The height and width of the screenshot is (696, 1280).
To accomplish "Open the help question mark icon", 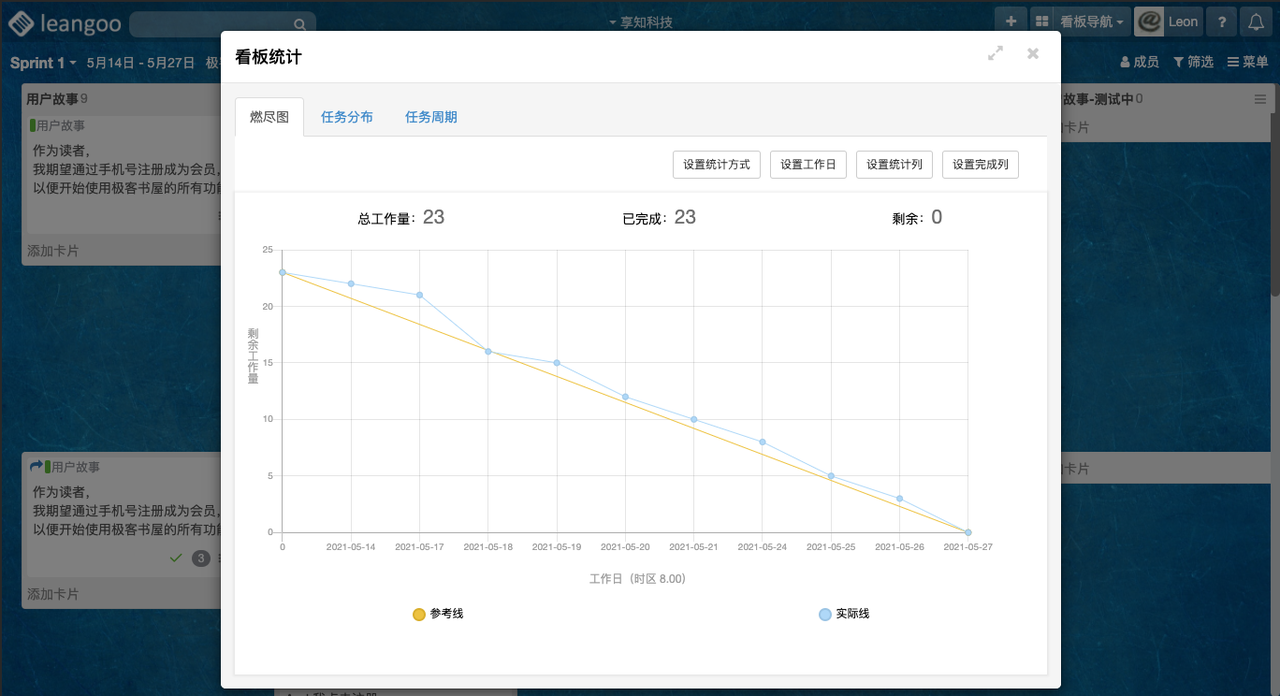I will coord(1221,22).
